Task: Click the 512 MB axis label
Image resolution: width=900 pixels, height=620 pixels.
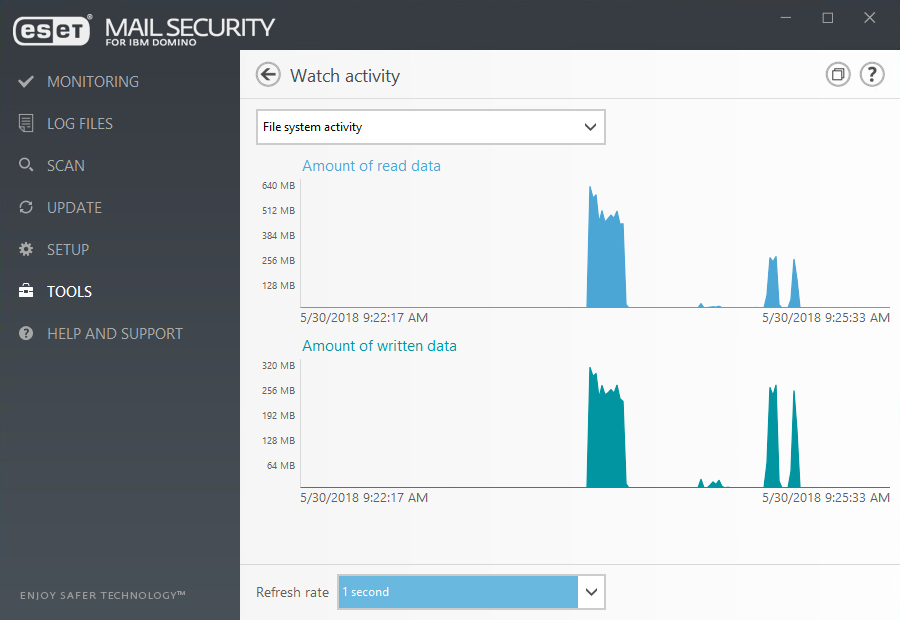Action: point(278,211)
